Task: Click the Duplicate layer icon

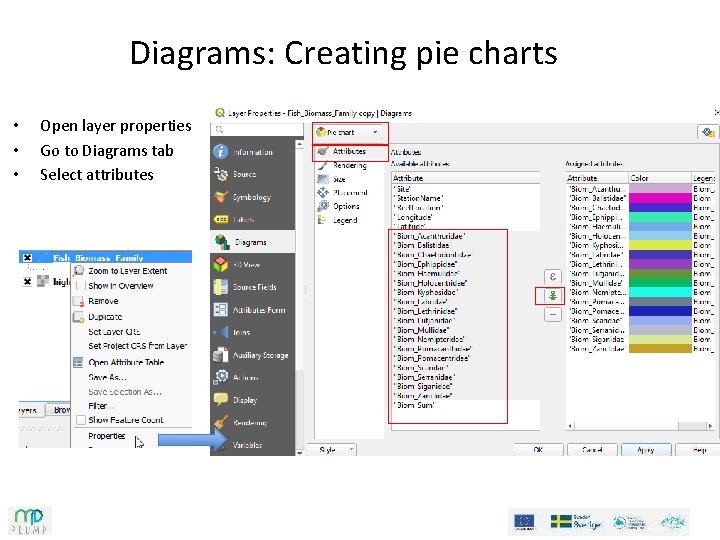Action: (x=79, y=317)
